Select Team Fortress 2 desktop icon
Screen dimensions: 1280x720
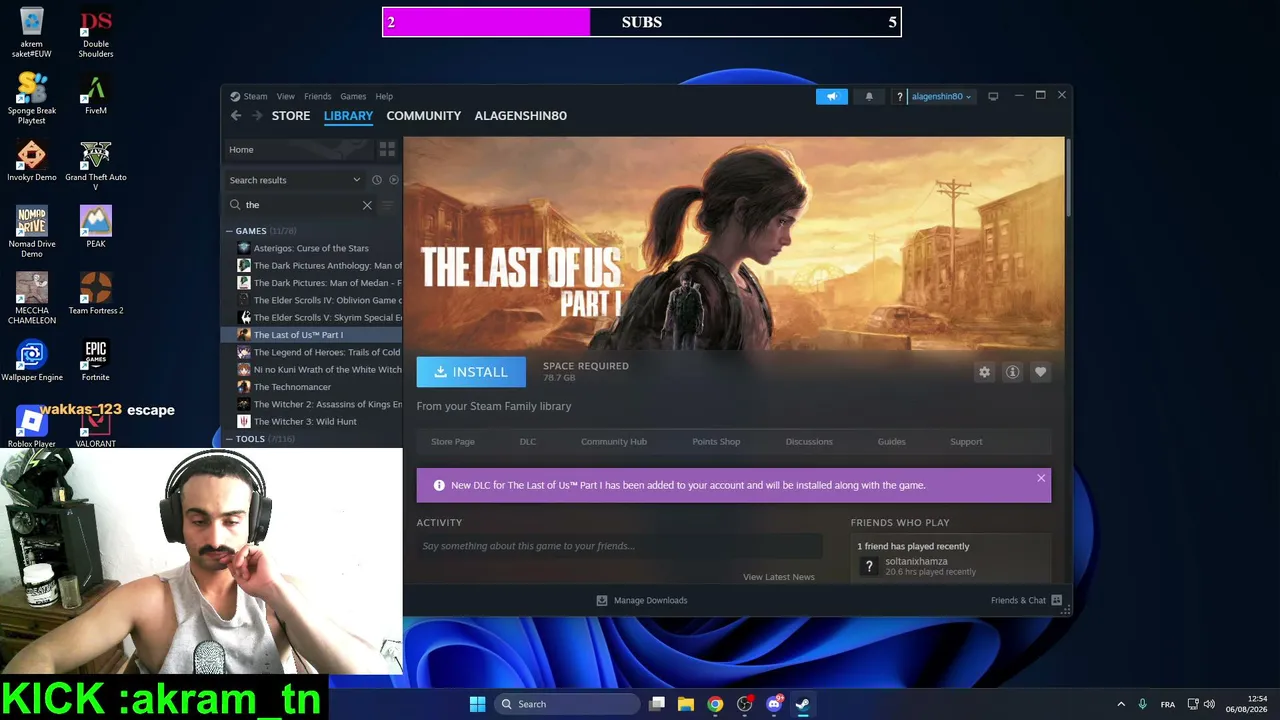(96, 294)
